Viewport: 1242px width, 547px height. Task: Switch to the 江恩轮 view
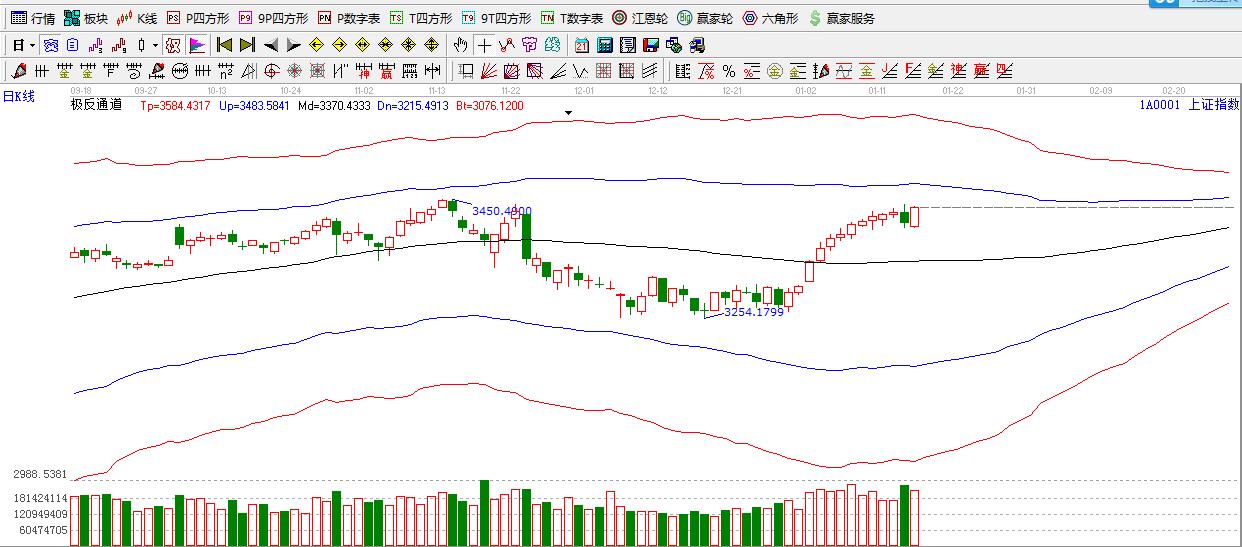coord(640,18)
